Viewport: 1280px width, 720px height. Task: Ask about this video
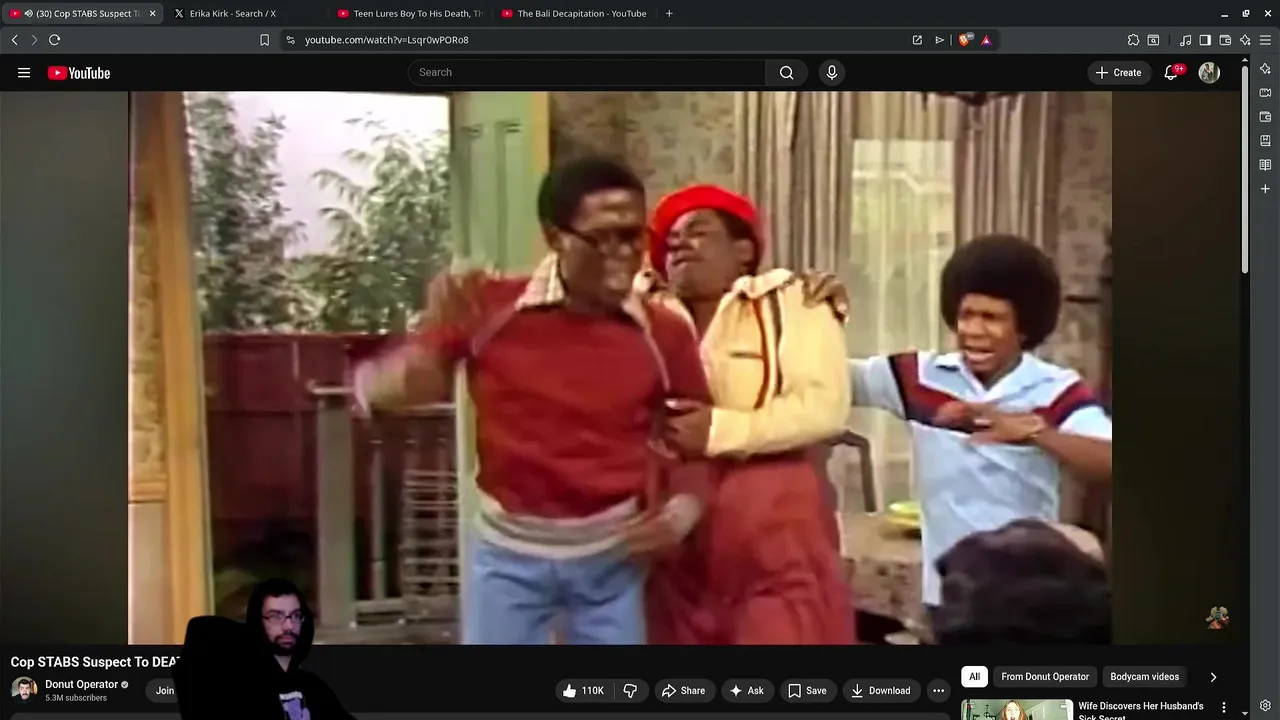tap(746, 690)
